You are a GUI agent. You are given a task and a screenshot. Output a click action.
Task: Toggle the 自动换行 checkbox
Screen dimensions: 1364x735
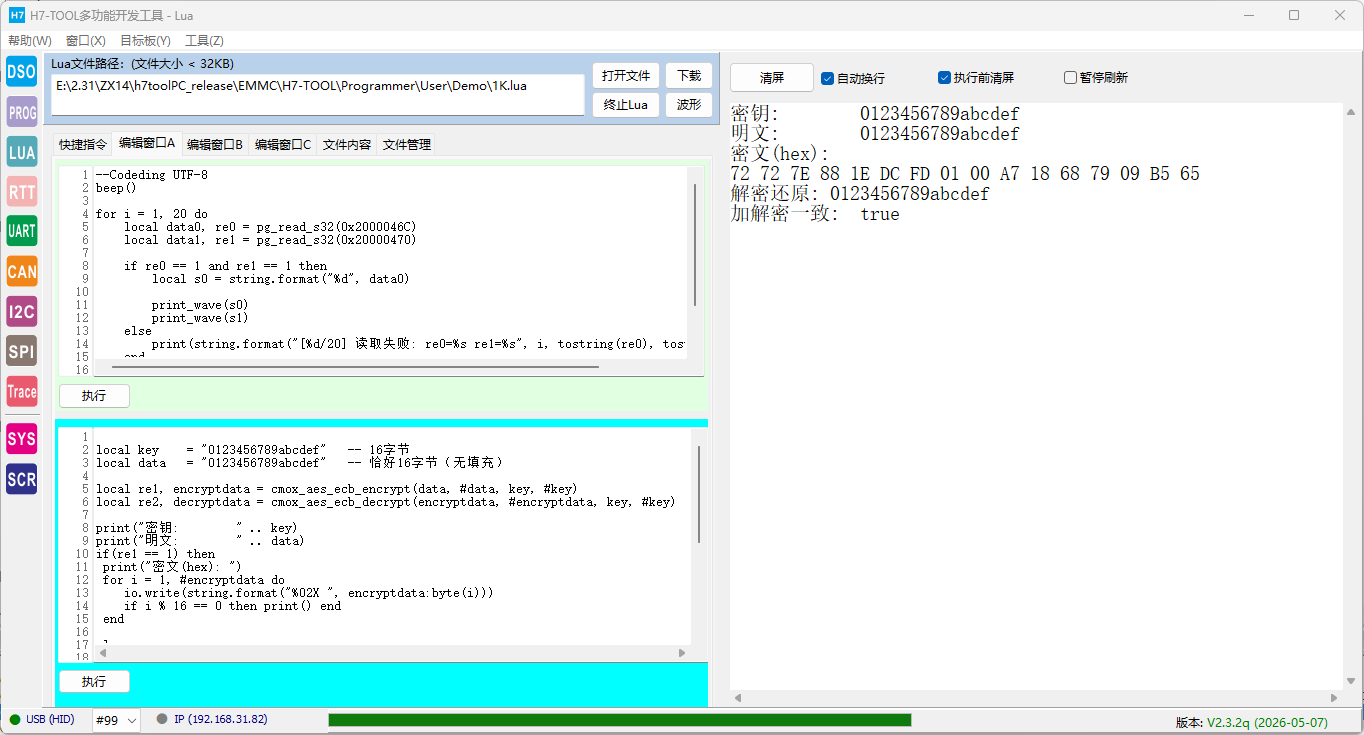[827, 78]
